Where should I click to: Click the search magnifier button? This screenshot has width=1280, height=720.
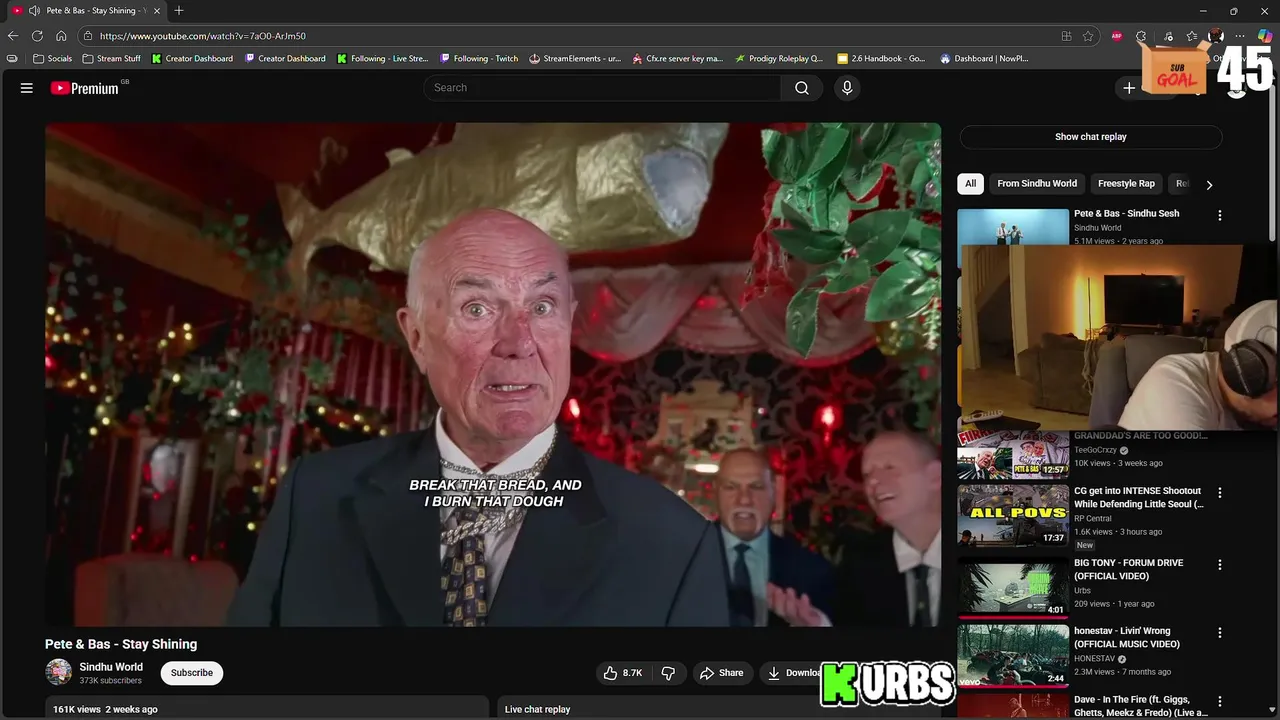coord(802,88)
